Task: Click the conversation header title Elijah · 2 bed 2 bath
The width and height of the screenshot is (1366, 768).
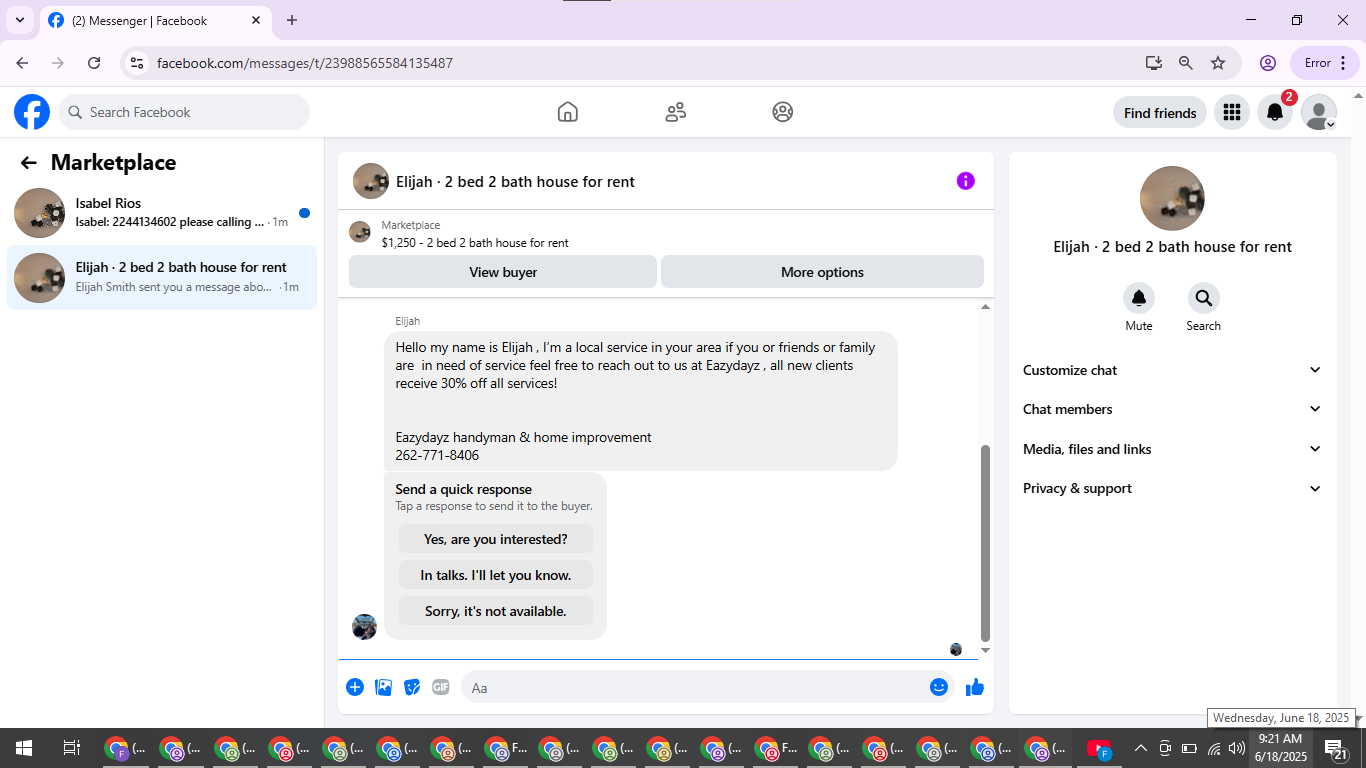Action: 515,182
